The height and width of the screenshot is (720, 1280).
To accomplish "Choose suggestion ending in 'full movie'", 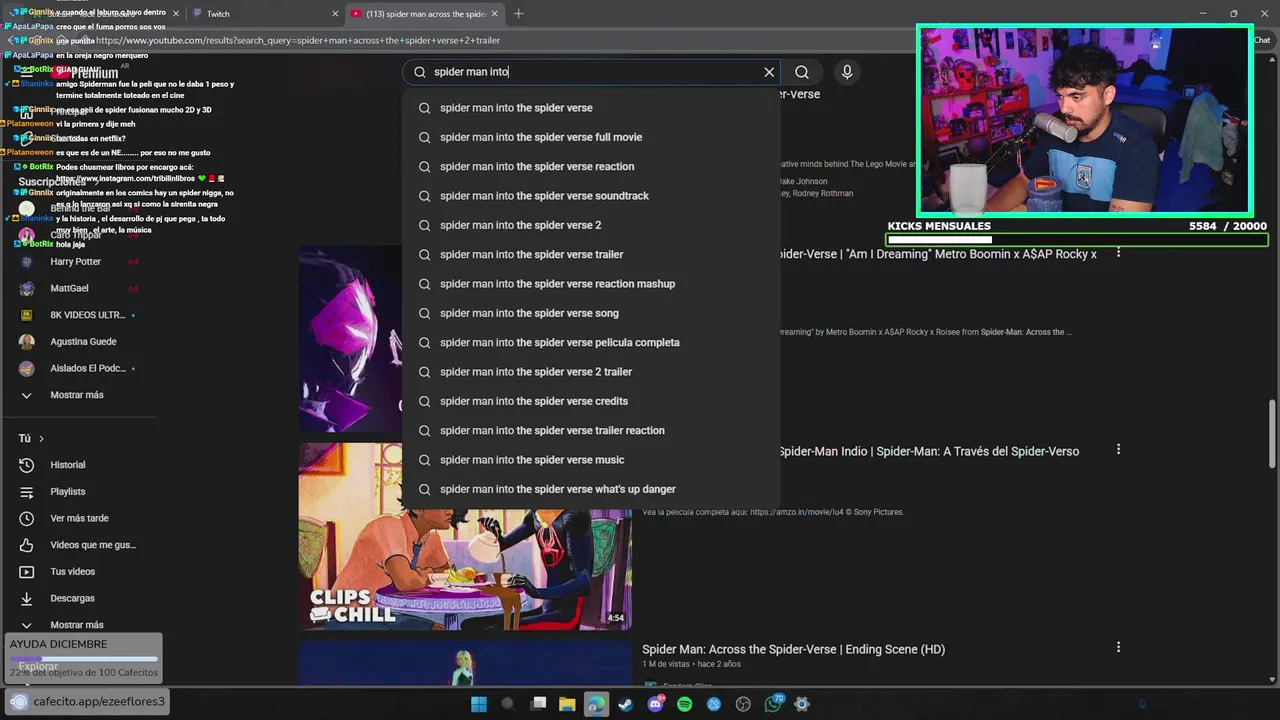I will [x=591, y=137].
